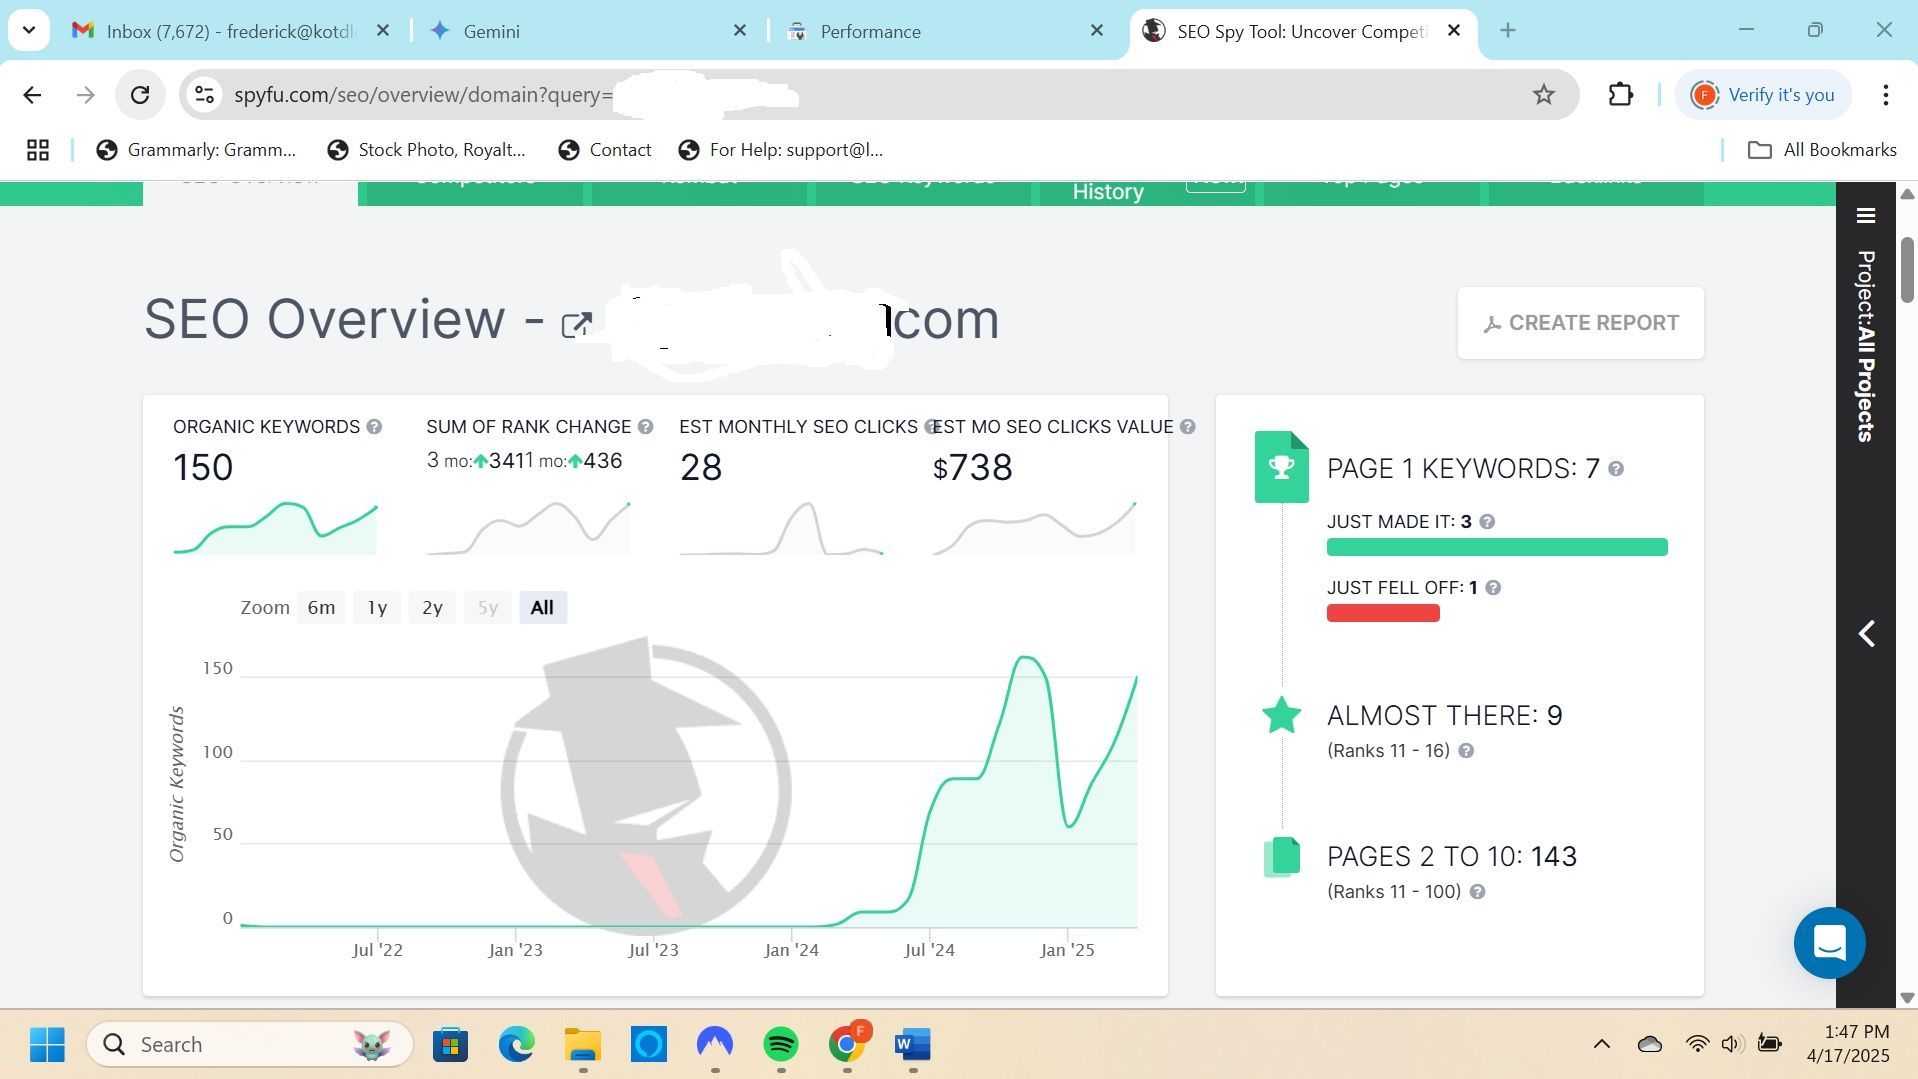Open the SpyFu chat support bubble
This screenshot has height=1079, width=1918.
coord(1829,942)
